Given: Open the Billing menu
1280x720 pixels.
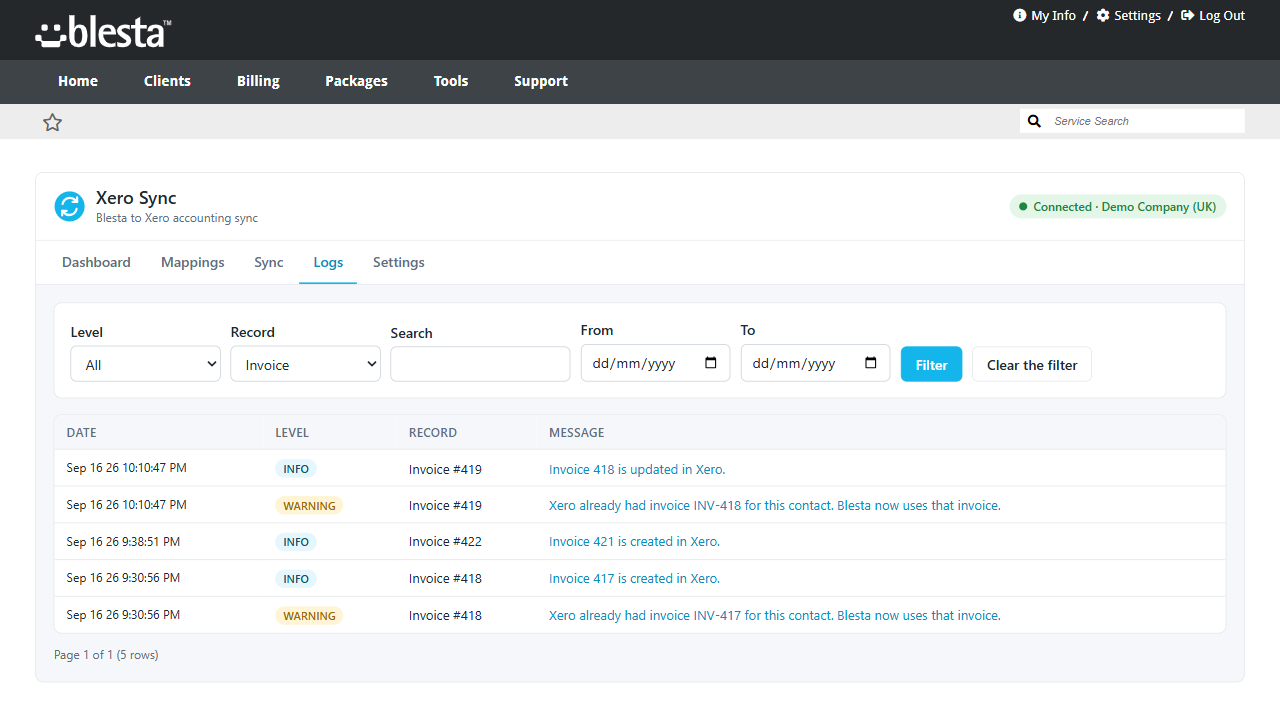Looking at the screenshot, I should tap(258, 81).
